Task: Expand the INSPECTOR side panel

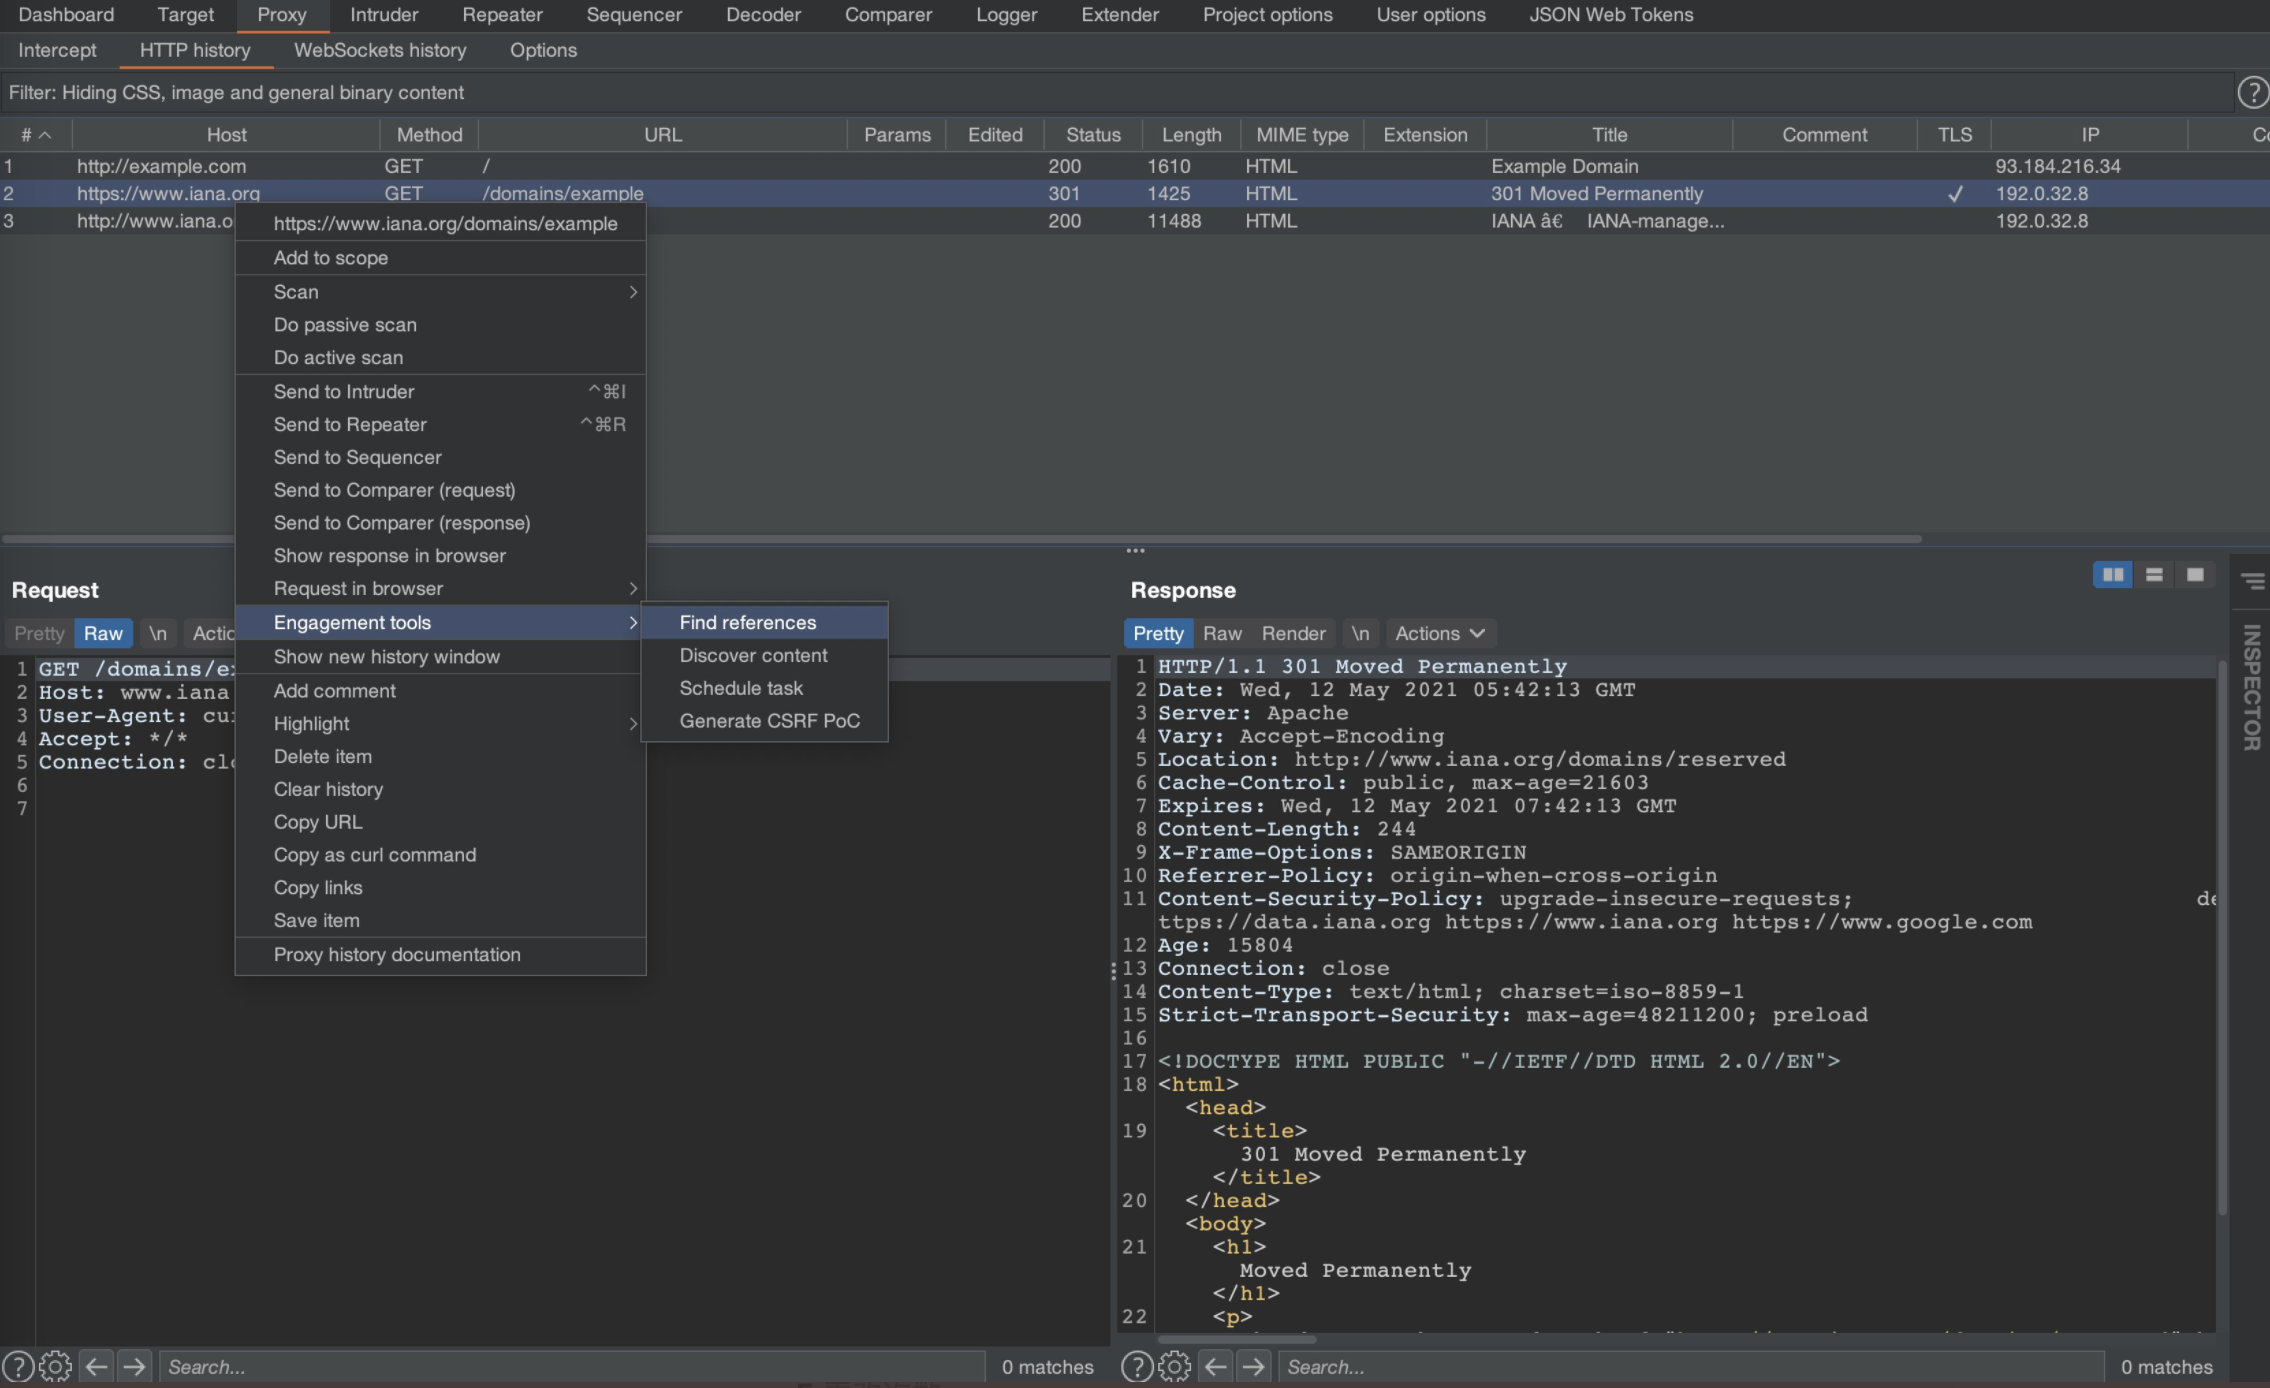Action: coord(2251,688)
